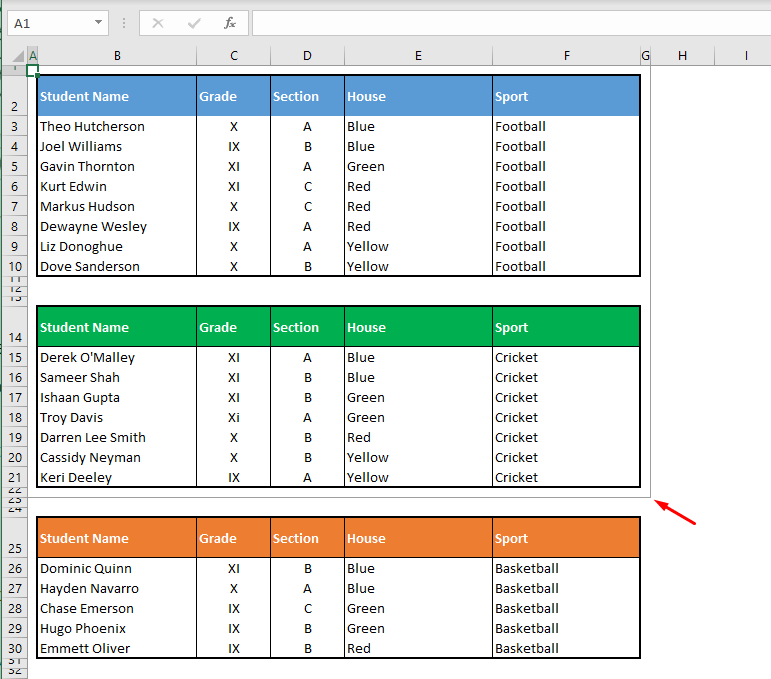The image size is (771, 679).
Task: Select column C header
Action: pyautogui.click(x=234, y=56)
